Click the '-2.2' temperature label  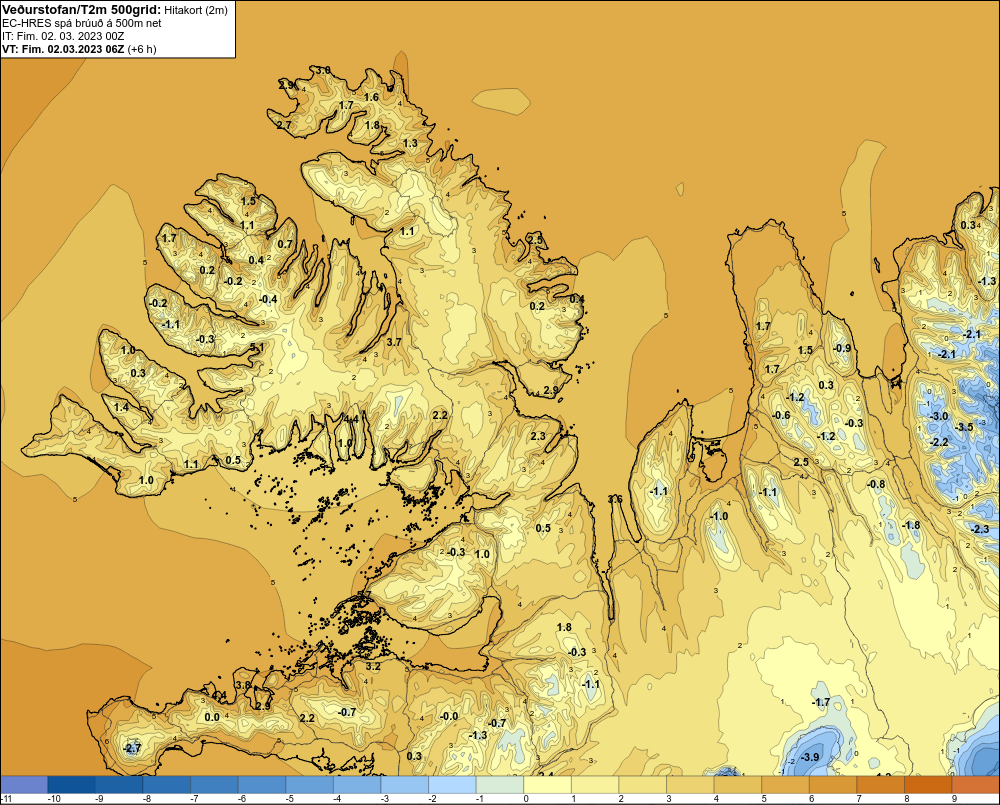click(939, 442)
